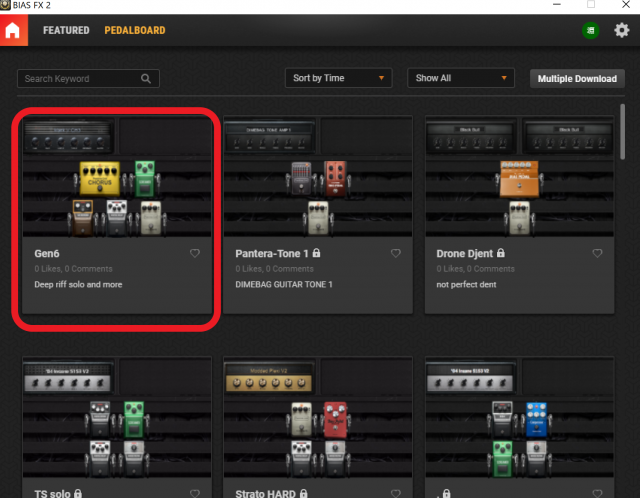The width and height of the screenshot is (640, 498).
Task: Open the Gen6 preset title
Action: coord(47,253)
